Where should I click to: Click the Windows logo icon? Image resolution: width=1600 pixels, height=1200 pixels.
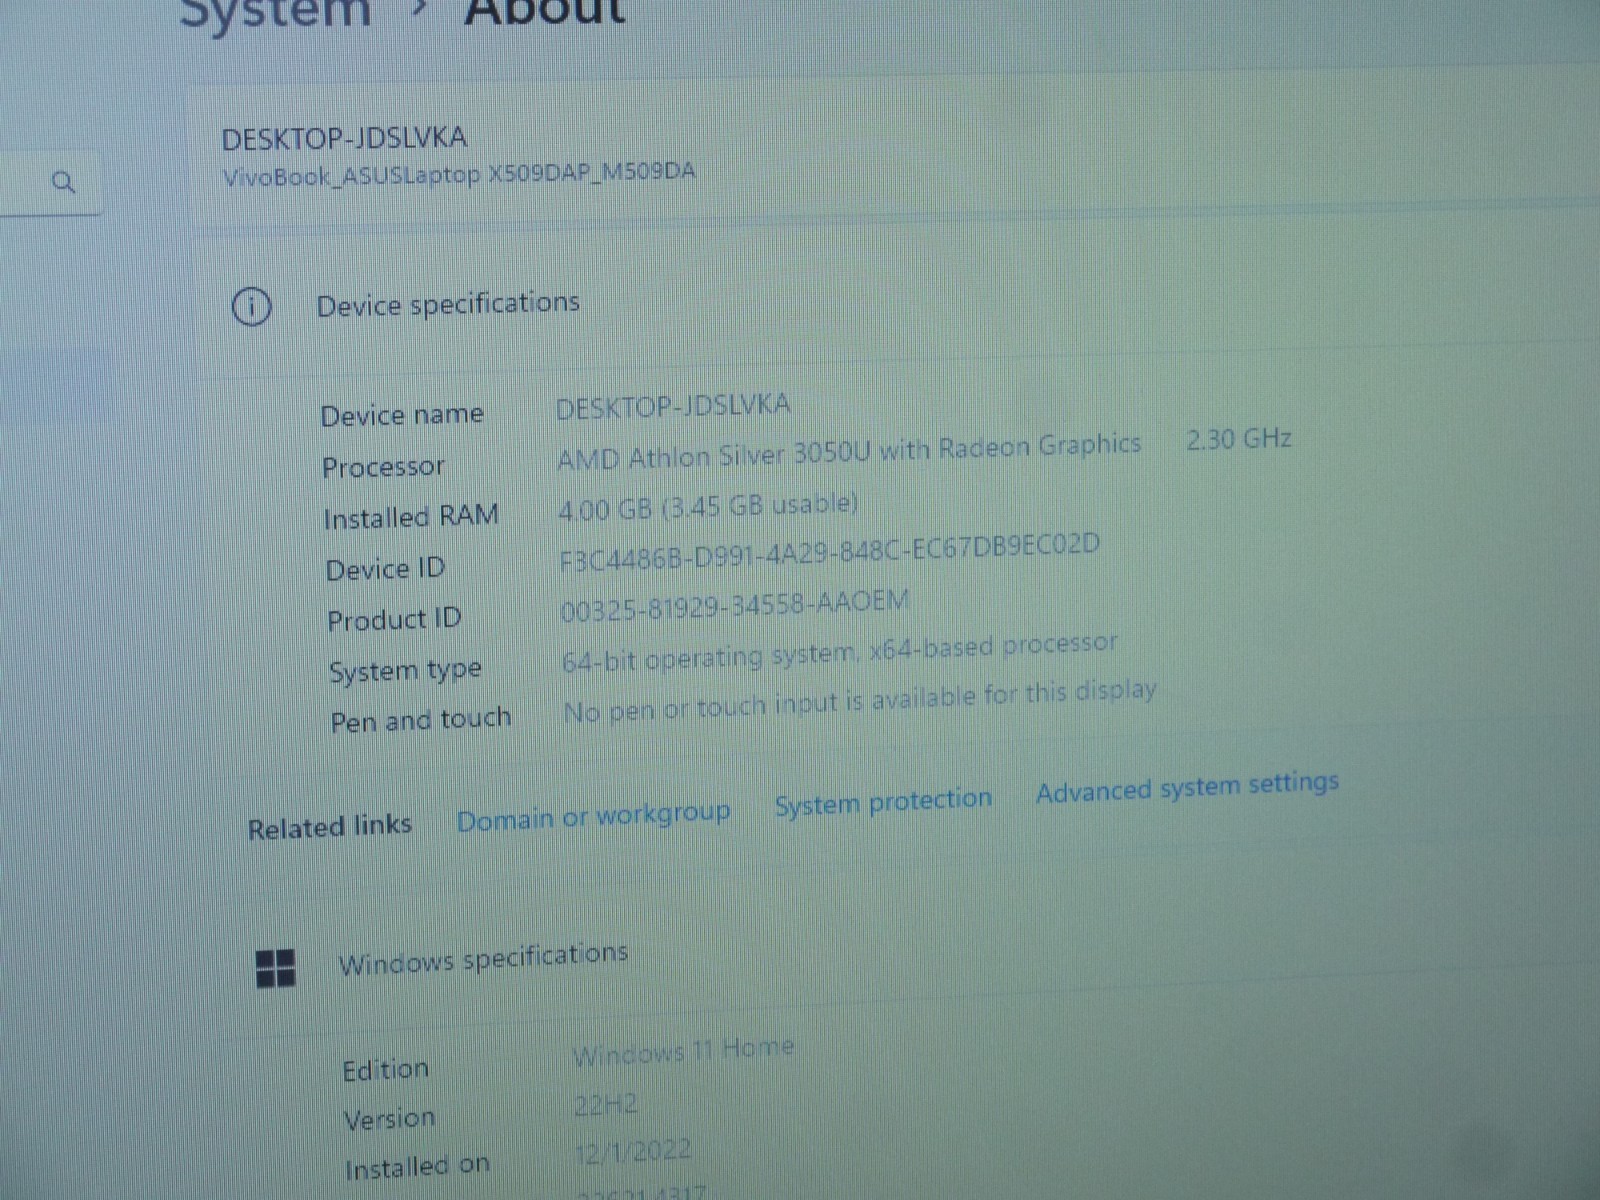tap(275, 968)
